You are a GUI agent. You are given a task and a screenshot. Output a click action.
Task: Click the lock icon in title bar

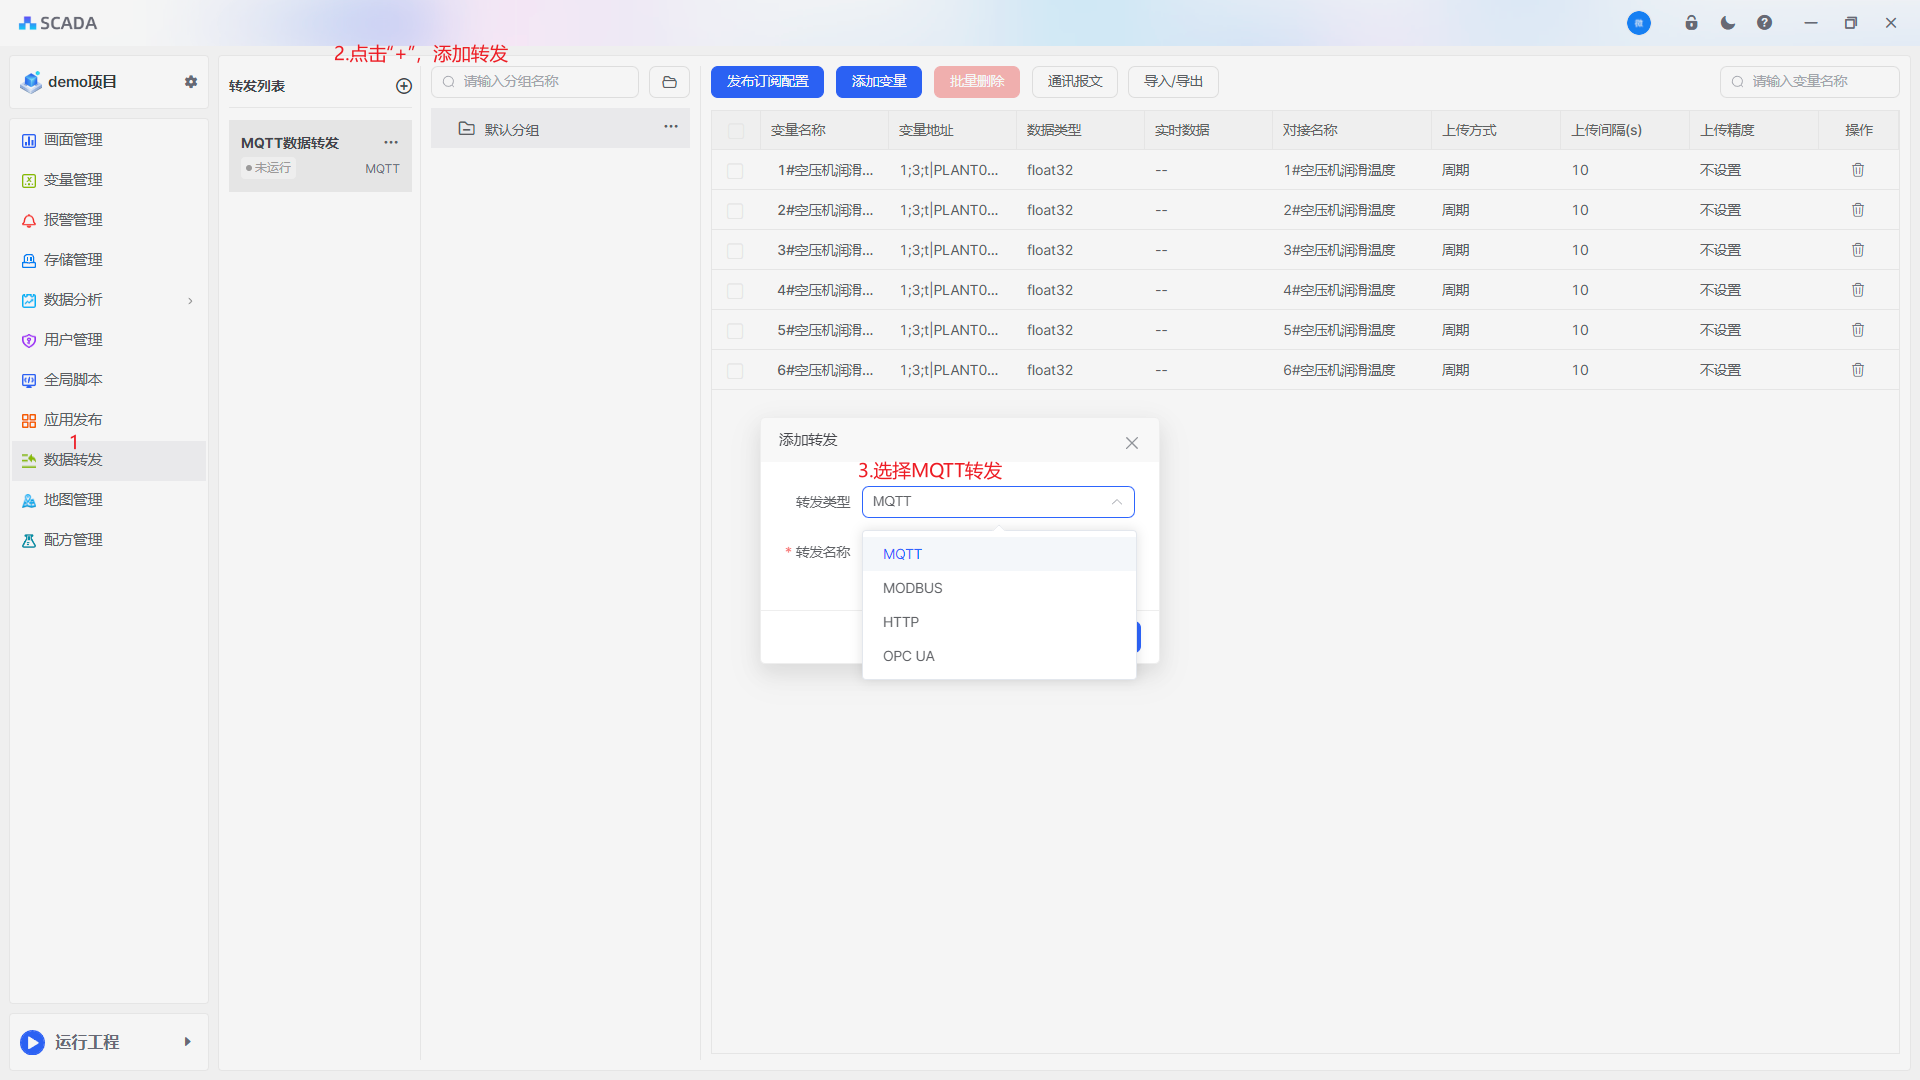pyautogui.click(x=1691, y=23)
